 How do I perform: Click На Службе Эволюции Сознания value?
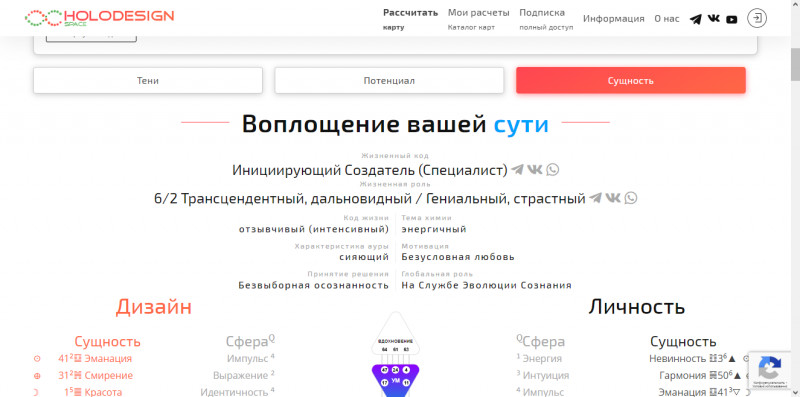click(486, 285)
